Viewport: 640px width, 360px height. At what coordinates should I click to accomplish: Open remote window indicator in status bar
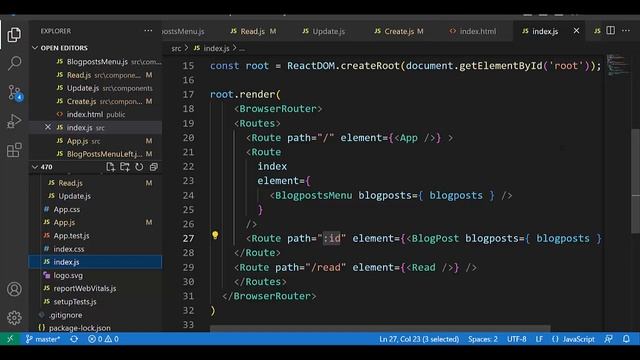10,339
